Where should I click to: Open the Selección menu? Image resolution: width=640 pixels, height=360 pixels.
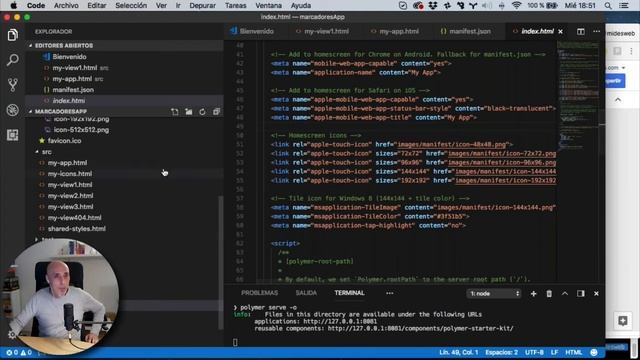[131, 6]
